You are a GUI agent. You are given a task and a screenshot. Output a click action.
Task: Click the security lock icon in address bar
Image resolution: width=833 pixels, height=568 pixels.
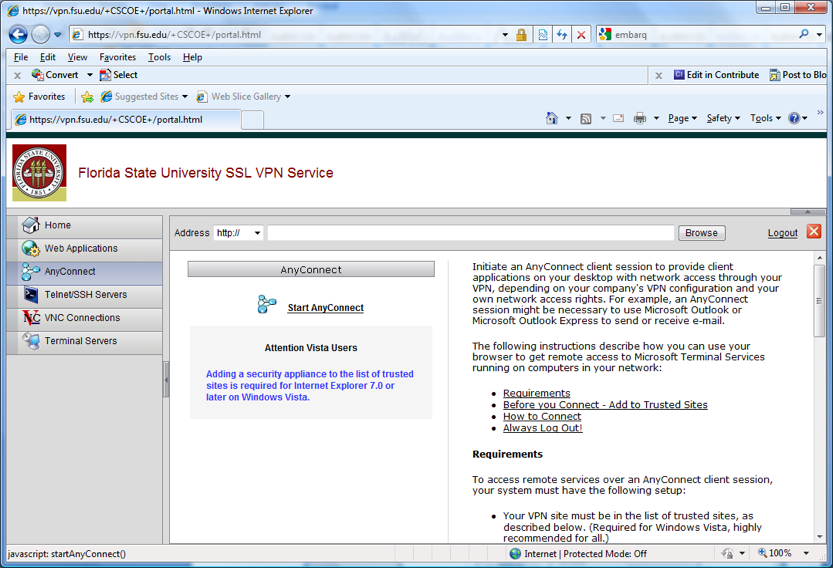521,35
